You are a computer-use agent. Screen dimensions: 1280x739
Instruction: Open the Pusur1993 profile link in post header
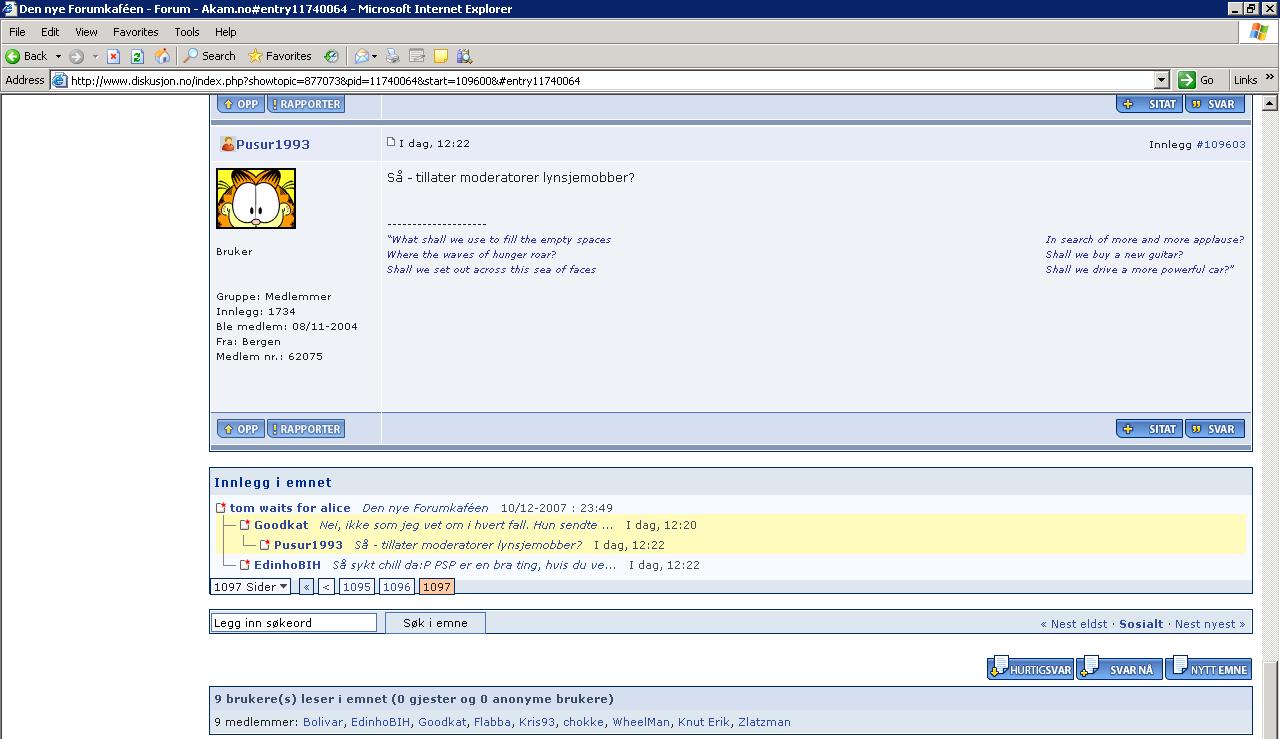tap(273, 144)
